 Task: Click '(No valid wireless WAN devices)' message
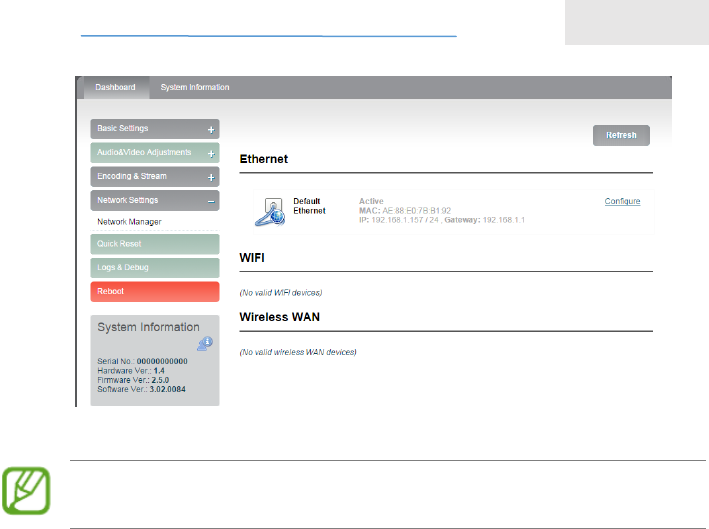tap(298, 352)
